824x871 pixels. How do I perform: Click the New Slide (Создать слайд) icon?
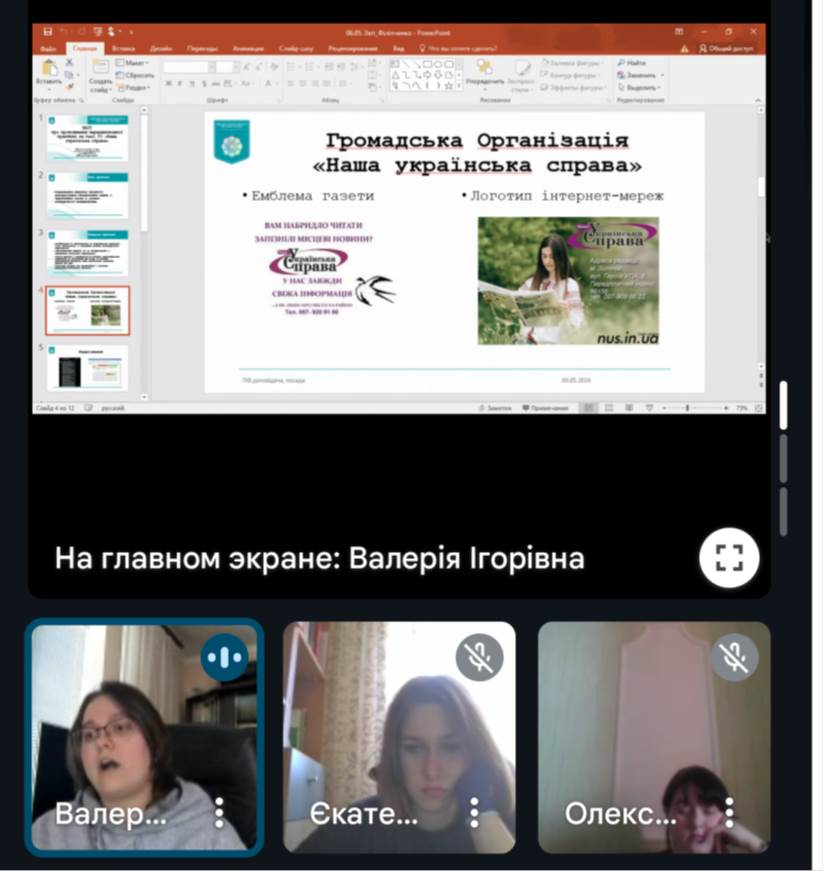(x=100, y=68)
